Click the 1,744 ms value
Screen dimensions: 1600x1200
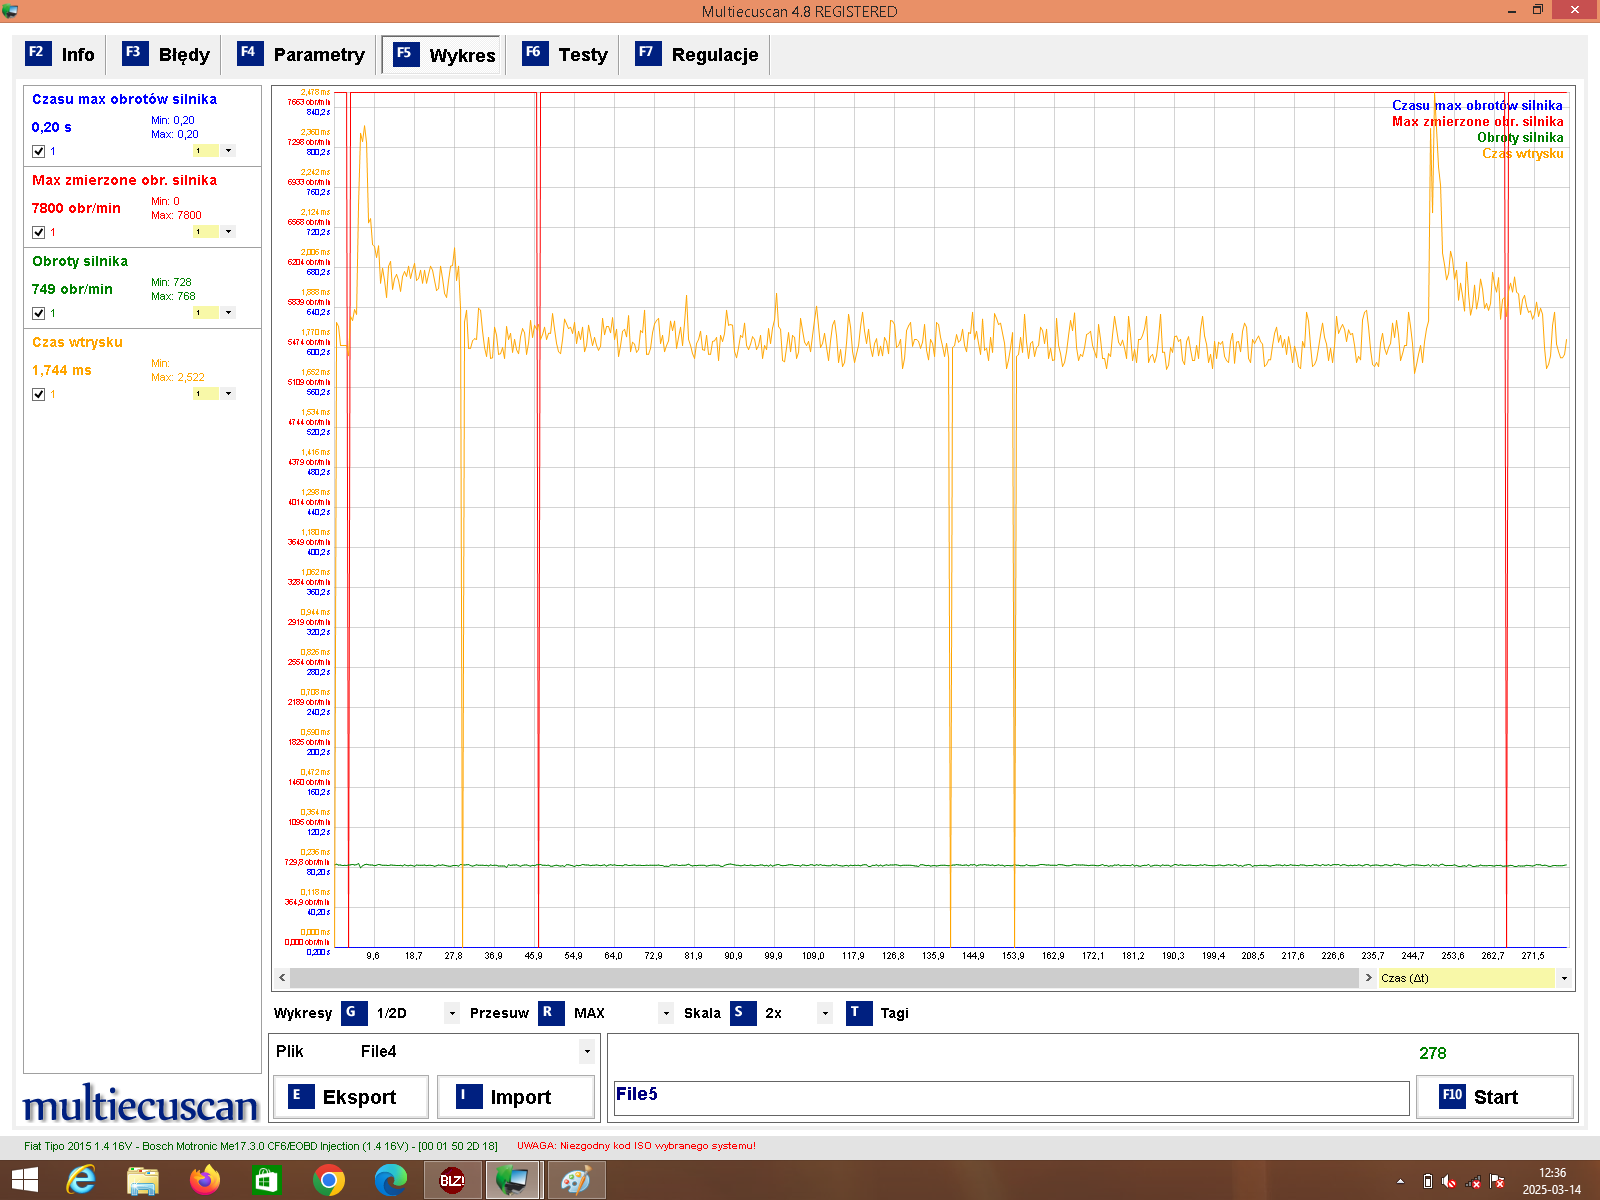point(61,370)
